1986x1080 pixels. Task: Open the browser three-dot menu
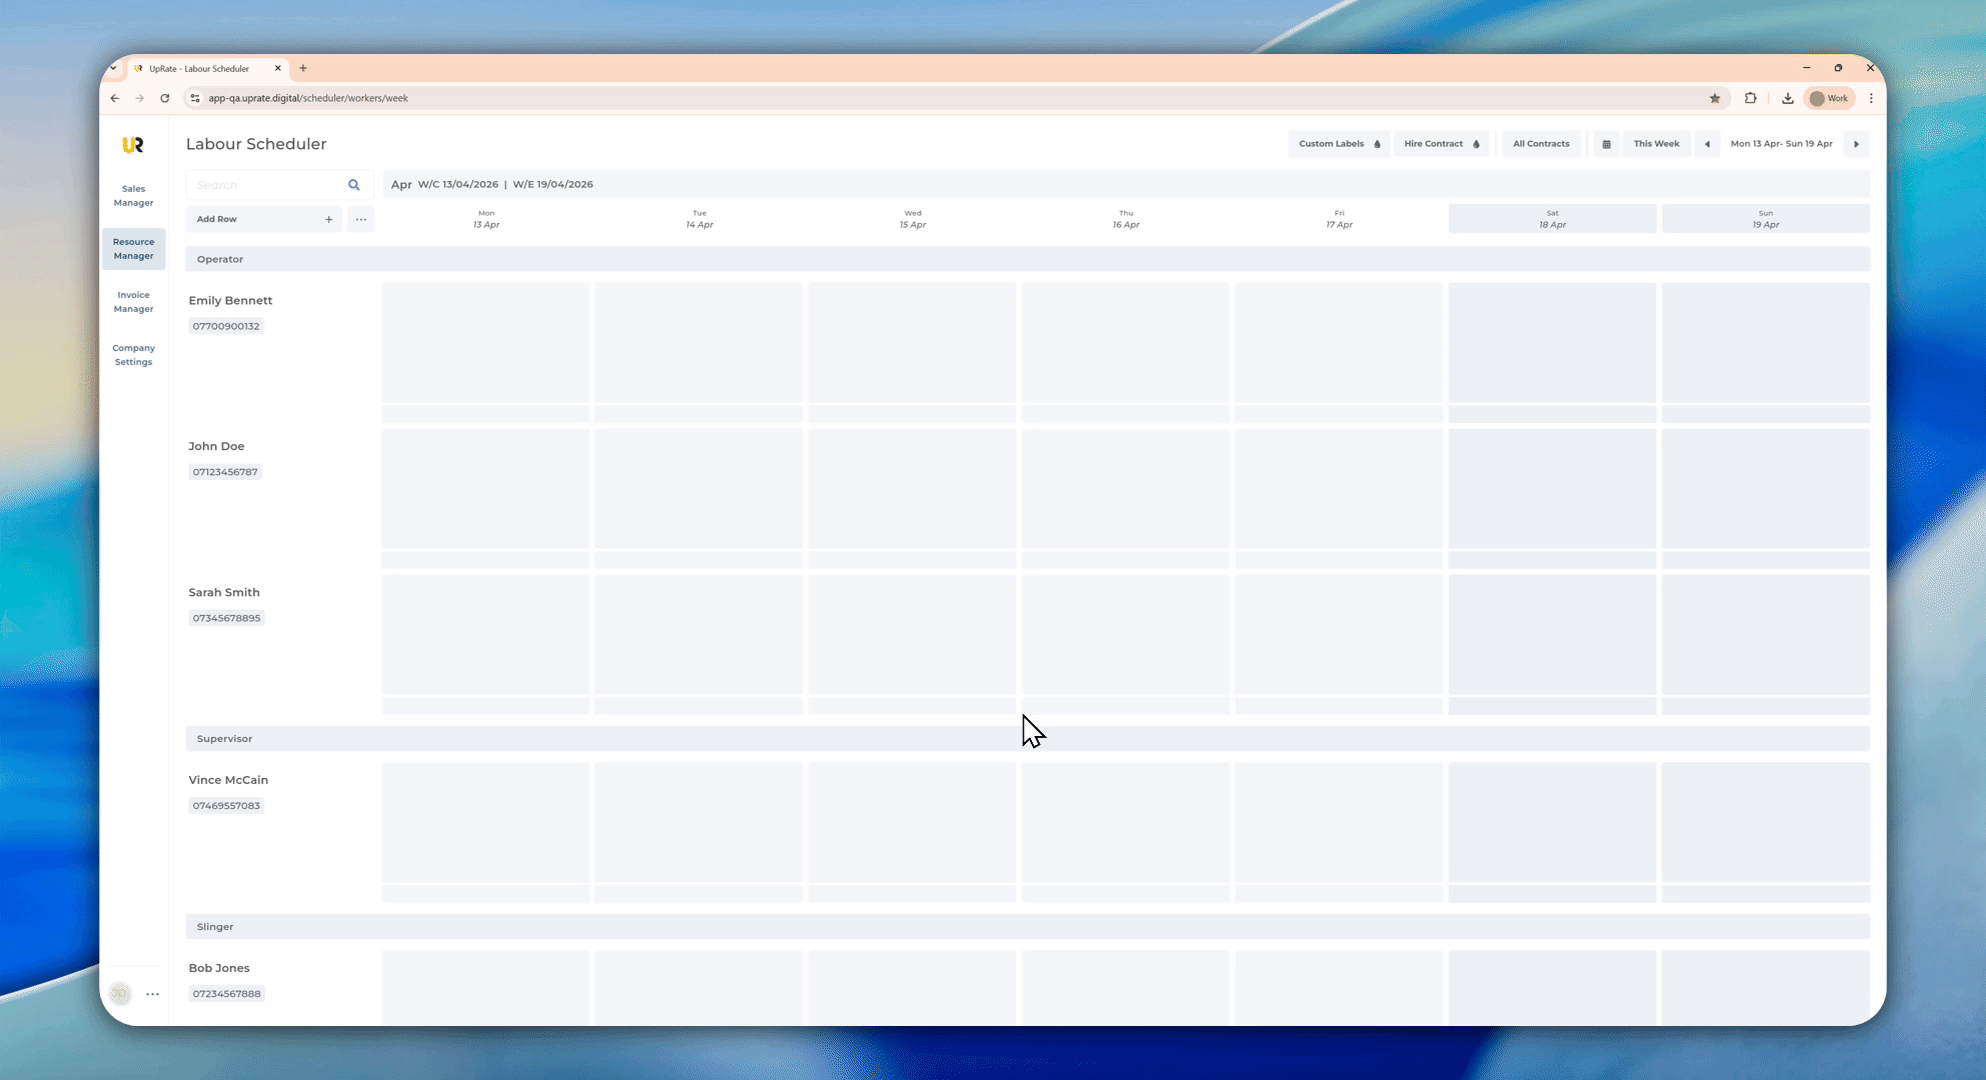click(x=1871, y=98)
